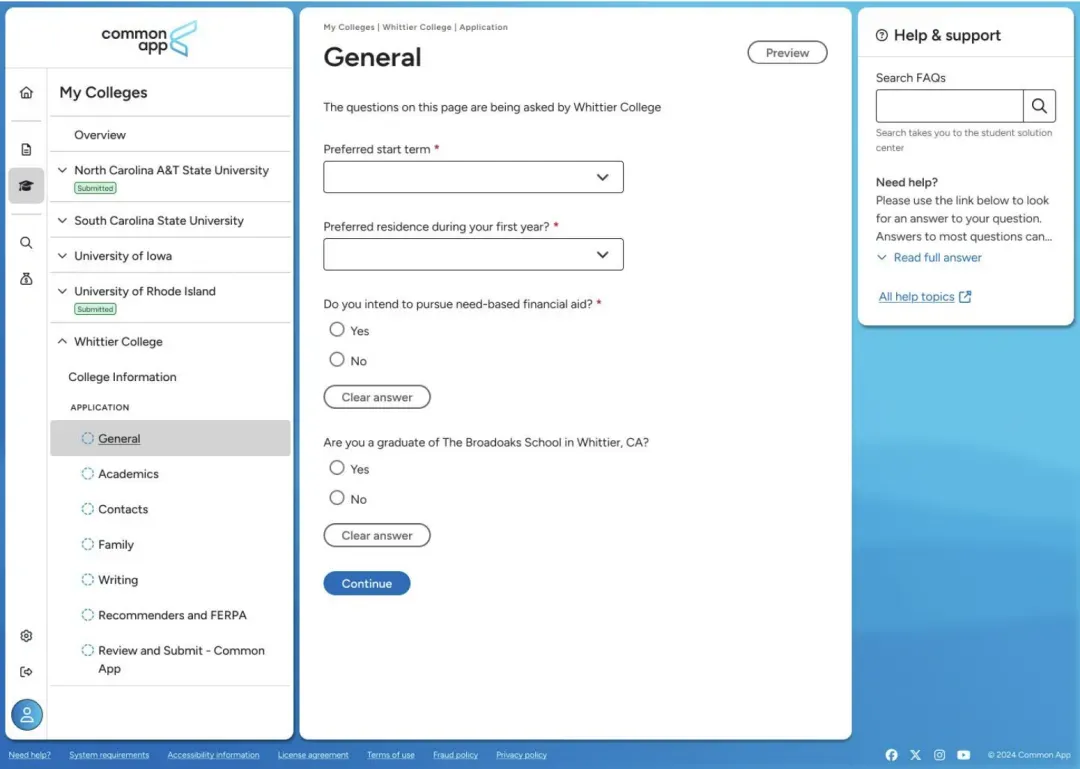Open the Terms of use footer link
This screenshot has width=1080, height=769.
click(391, 755)
